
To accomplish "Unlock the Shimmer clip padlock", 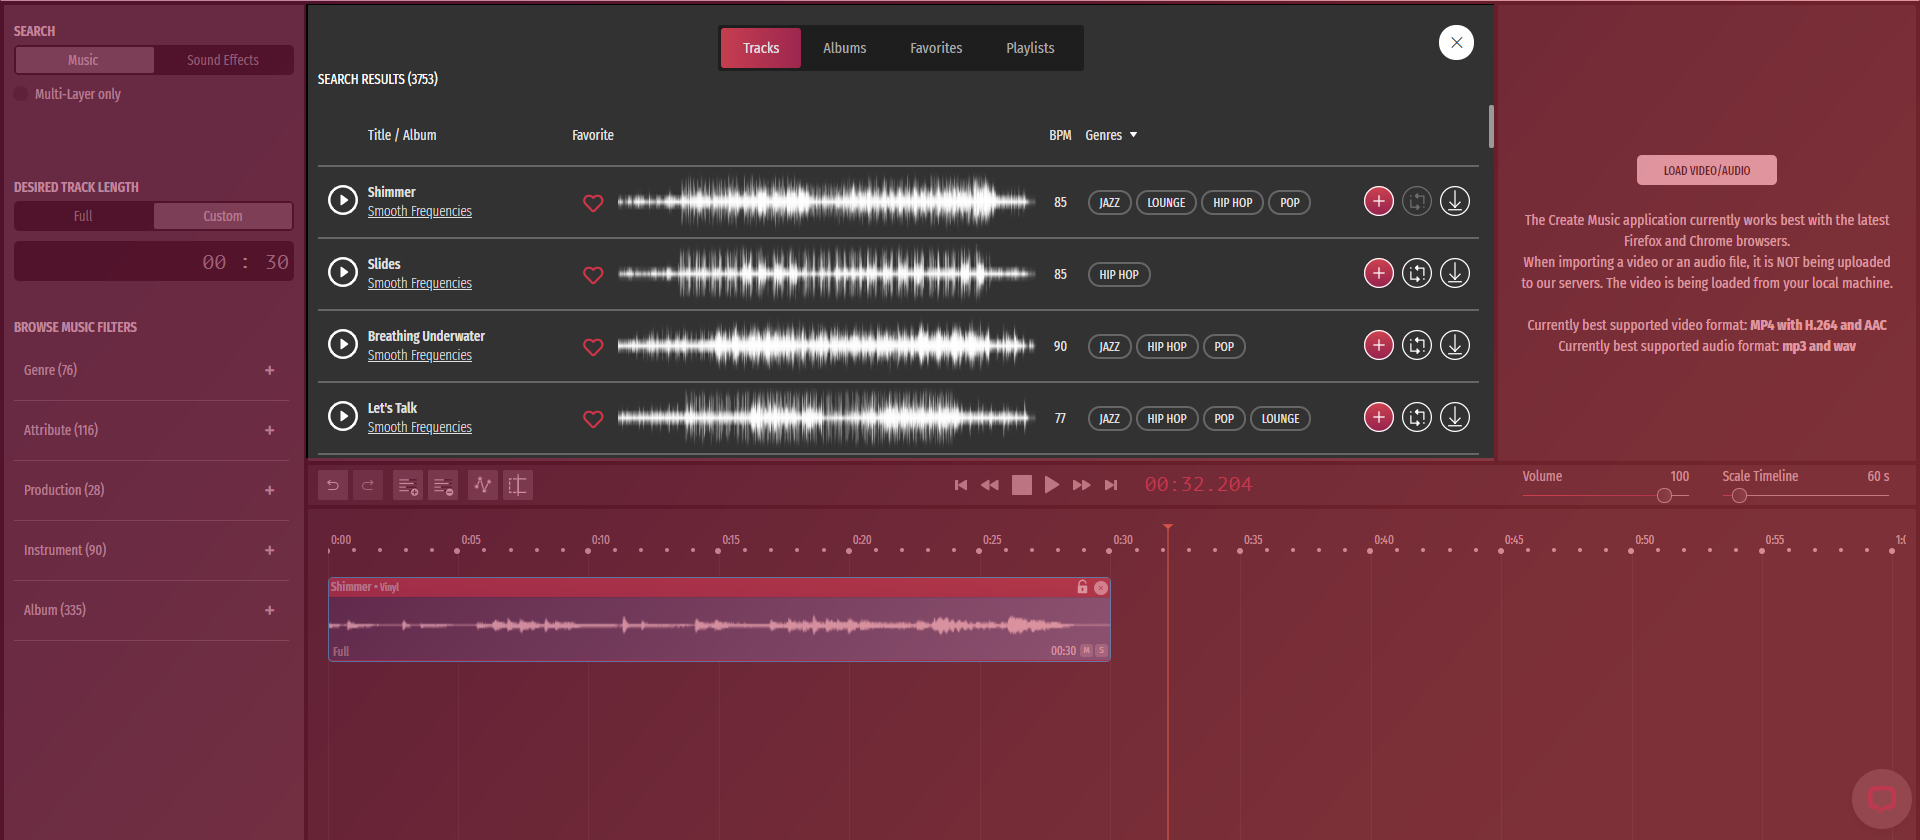I will click(1082, 587).
